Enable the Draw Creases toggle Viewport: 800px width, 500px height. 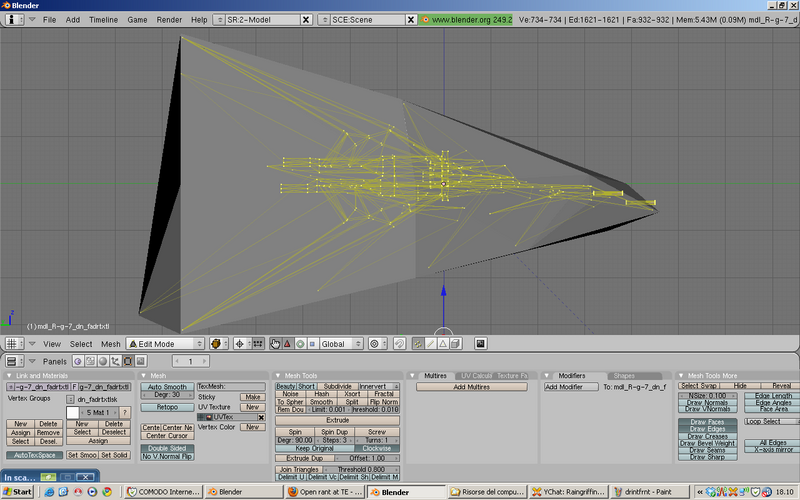[708, 436]
